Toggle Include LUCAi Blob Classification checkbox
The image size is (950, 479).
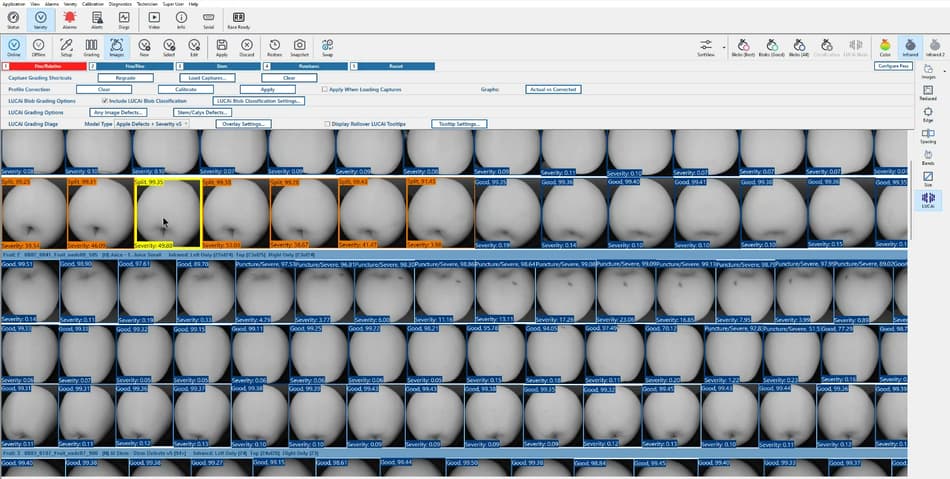(105, 101)
